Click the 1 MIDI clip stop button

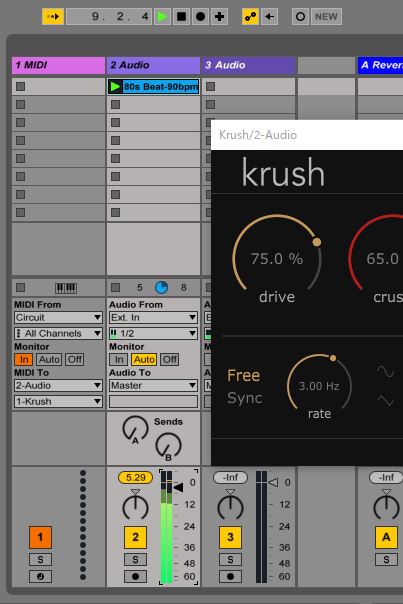coord(20,287)
